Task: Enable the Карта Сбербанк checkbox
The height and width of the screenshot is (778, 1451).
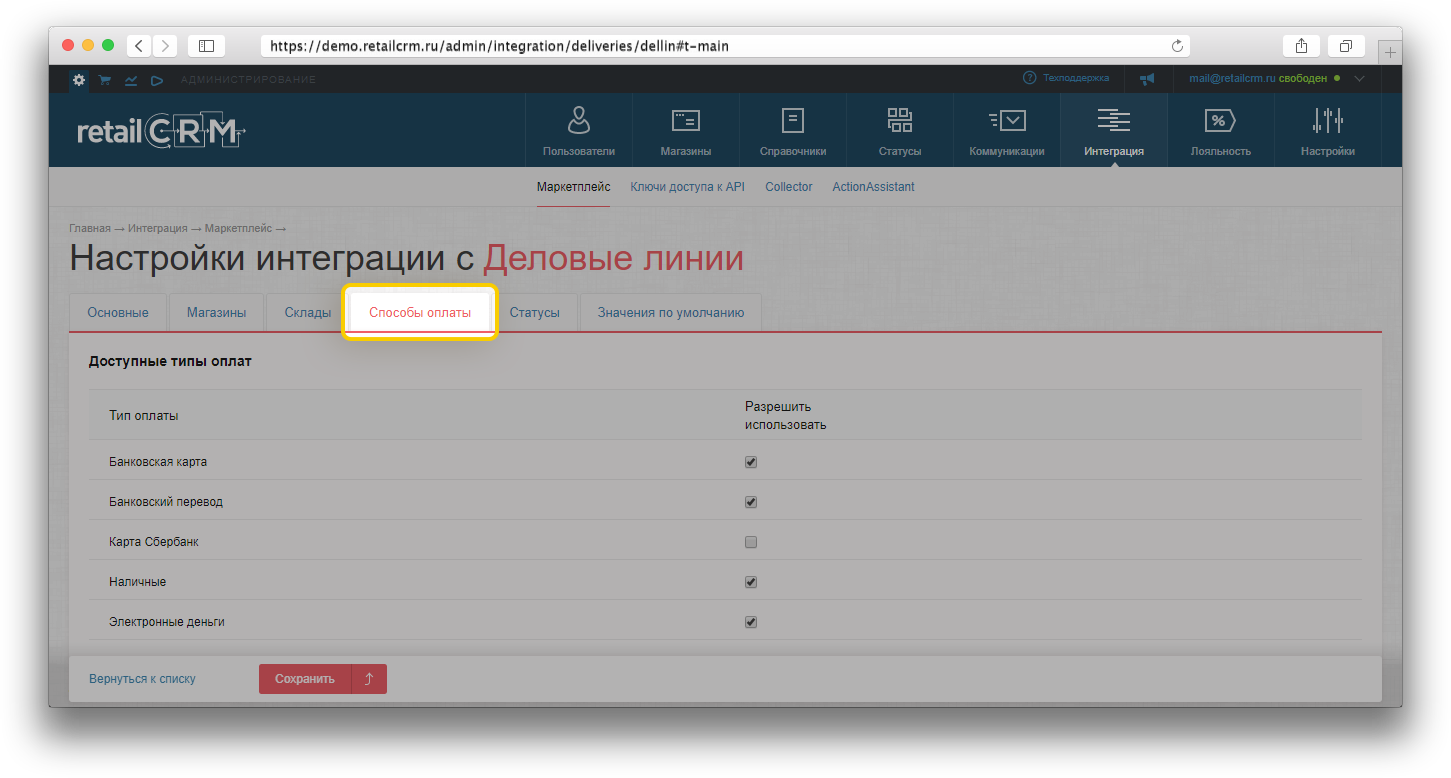Action: coord(751,542)
